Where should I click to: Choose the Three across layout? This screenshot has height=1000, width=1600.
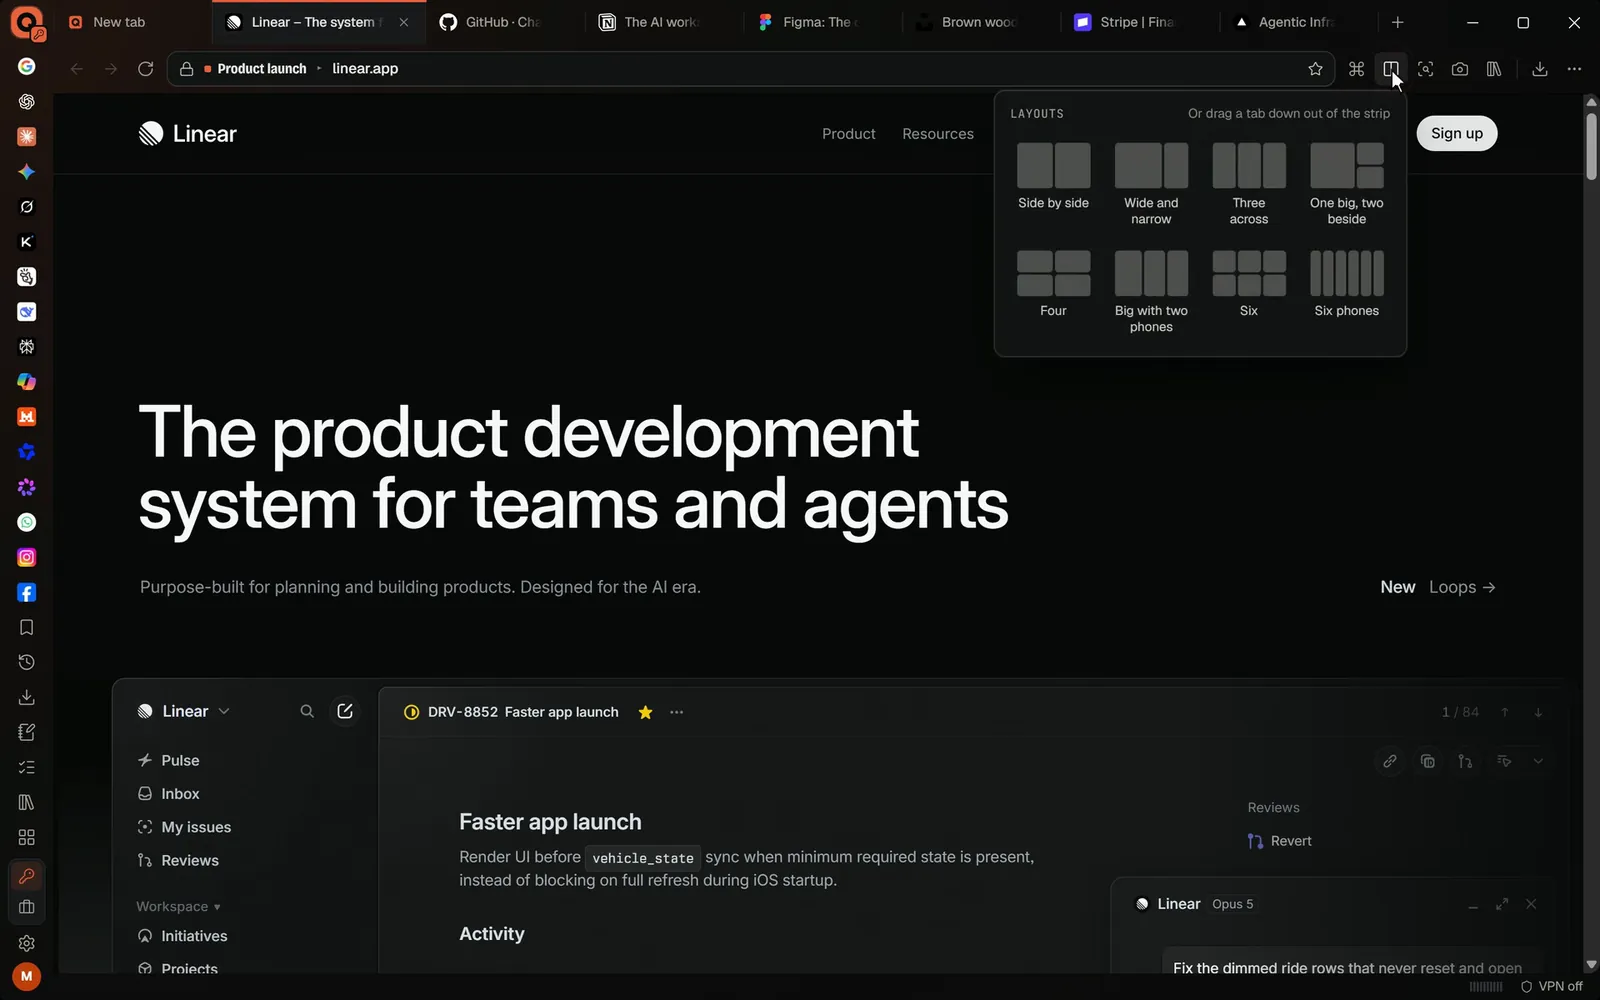1249,184
